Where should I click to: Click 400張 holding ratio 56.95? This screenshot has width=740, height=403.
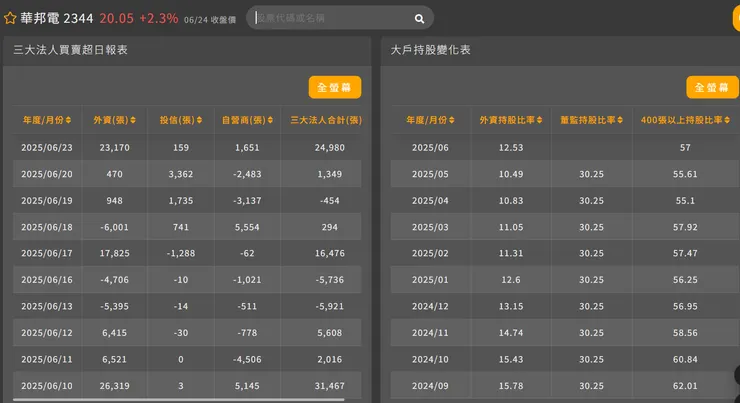coord(685,306)
